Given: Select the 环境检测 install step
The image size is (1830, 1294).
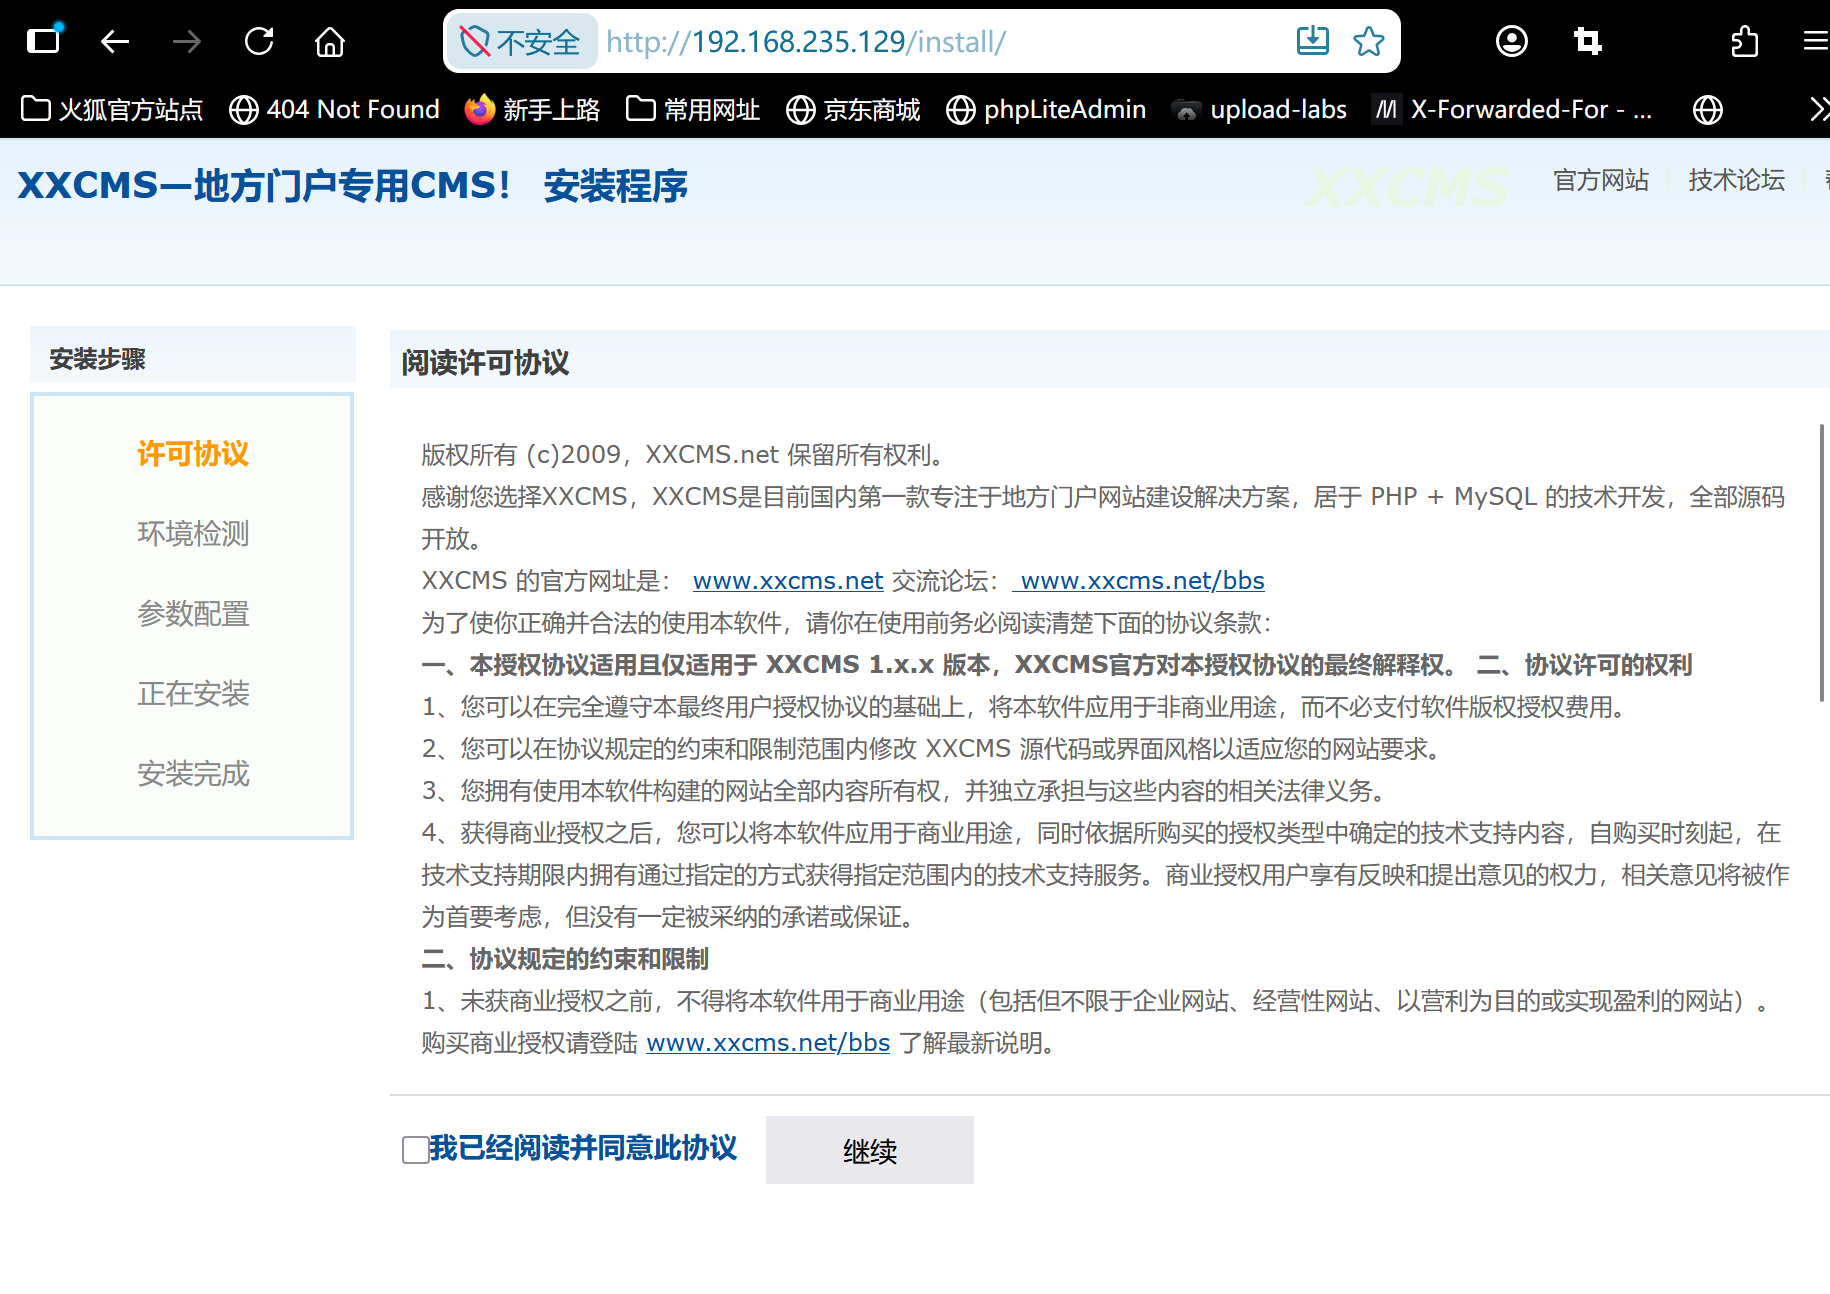Looking at the screenshot, I should tap(193, 534).
